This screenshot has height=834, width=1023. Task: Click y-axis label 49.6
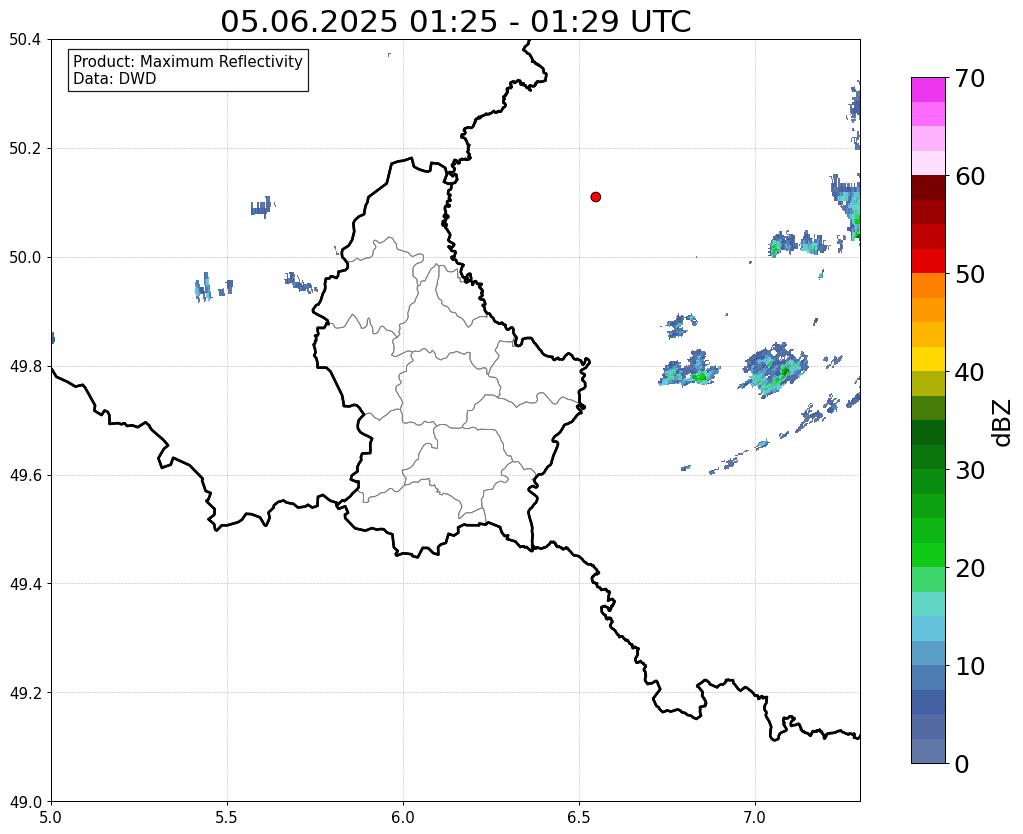click(25, 476)
